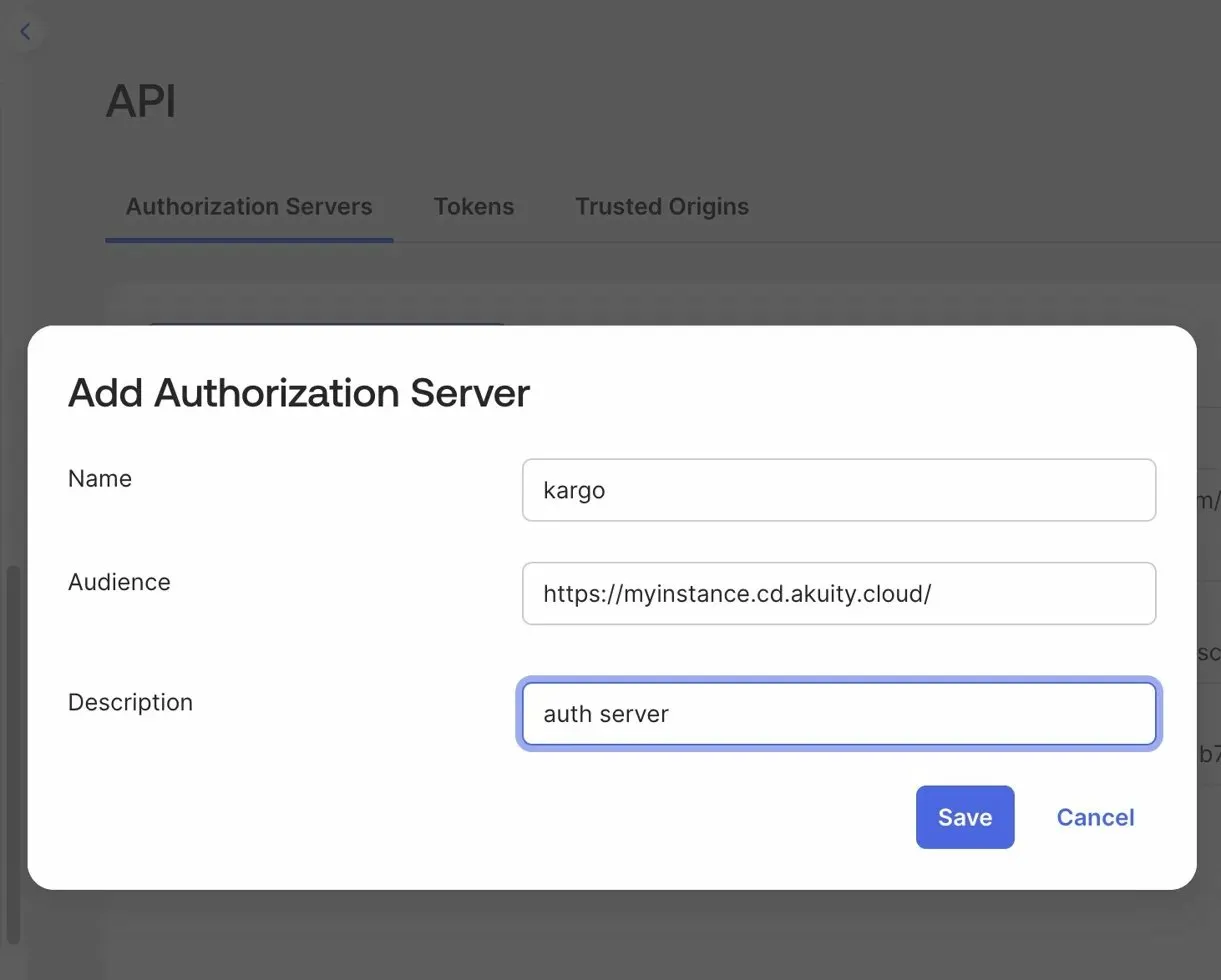Cancel the Add Authorization Server dialog
The width and height of the screenshot is (1221, 980).
1095,817
